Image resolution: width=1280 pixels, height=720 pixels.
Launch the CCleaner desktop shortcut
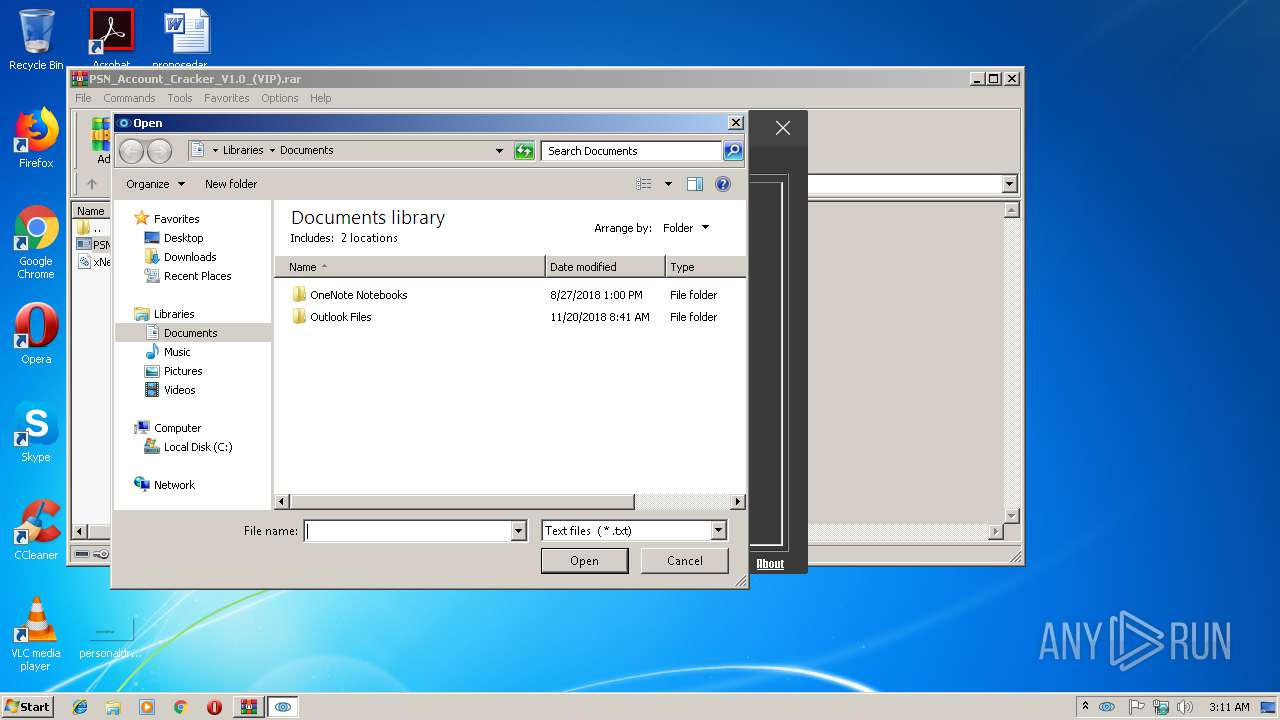(36, 530)
